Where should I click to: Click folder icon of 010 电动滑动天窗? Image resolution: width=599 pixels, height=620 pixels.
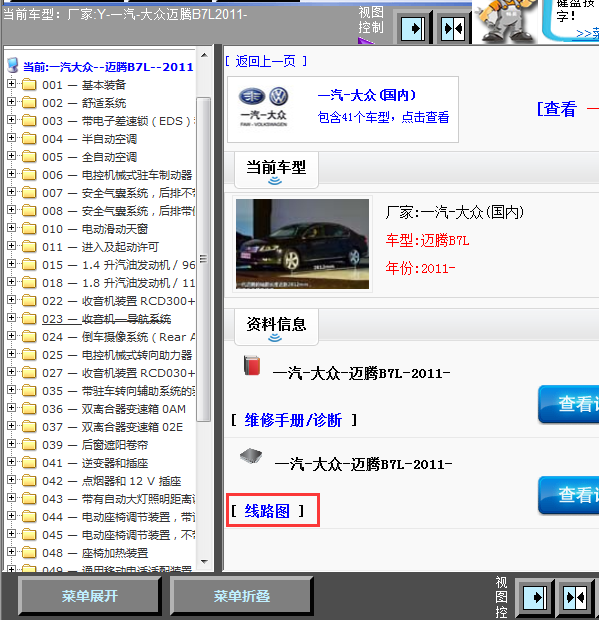pyautogui.click(x=29, y=229)
